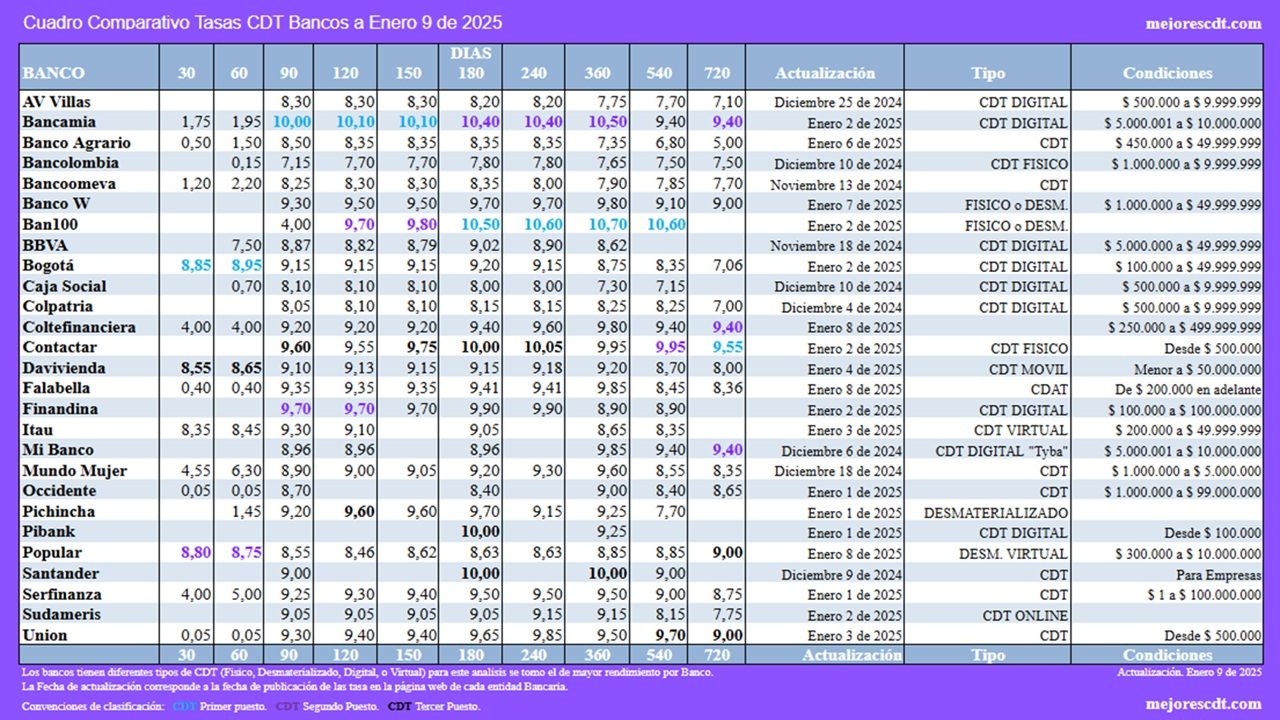1280x720 pixels.
Task: Click Contactar's 9,55 rate at 720 days
Action: 728,348
